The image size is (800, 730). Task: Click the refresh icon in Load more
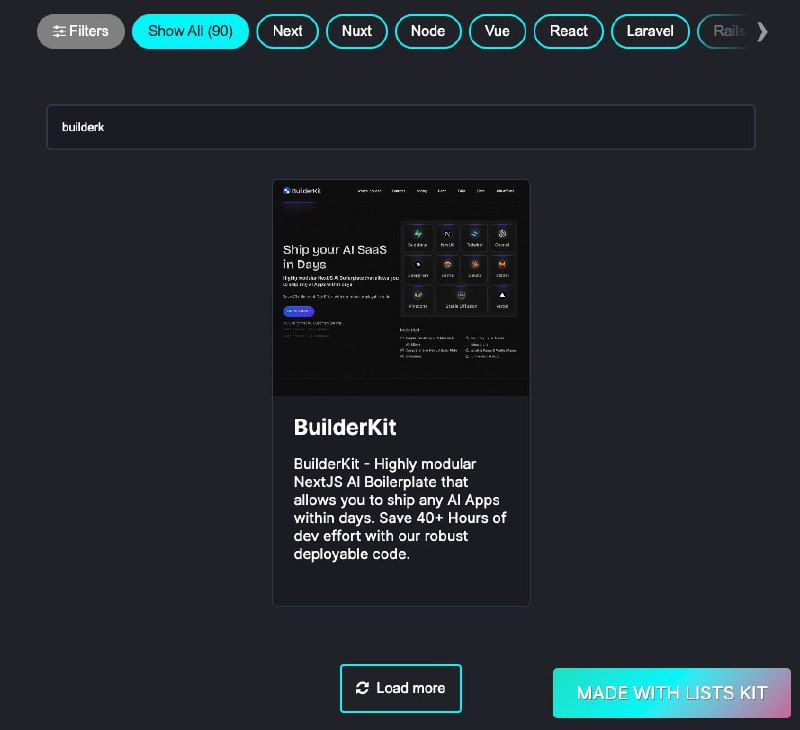(x=362, y=688)
